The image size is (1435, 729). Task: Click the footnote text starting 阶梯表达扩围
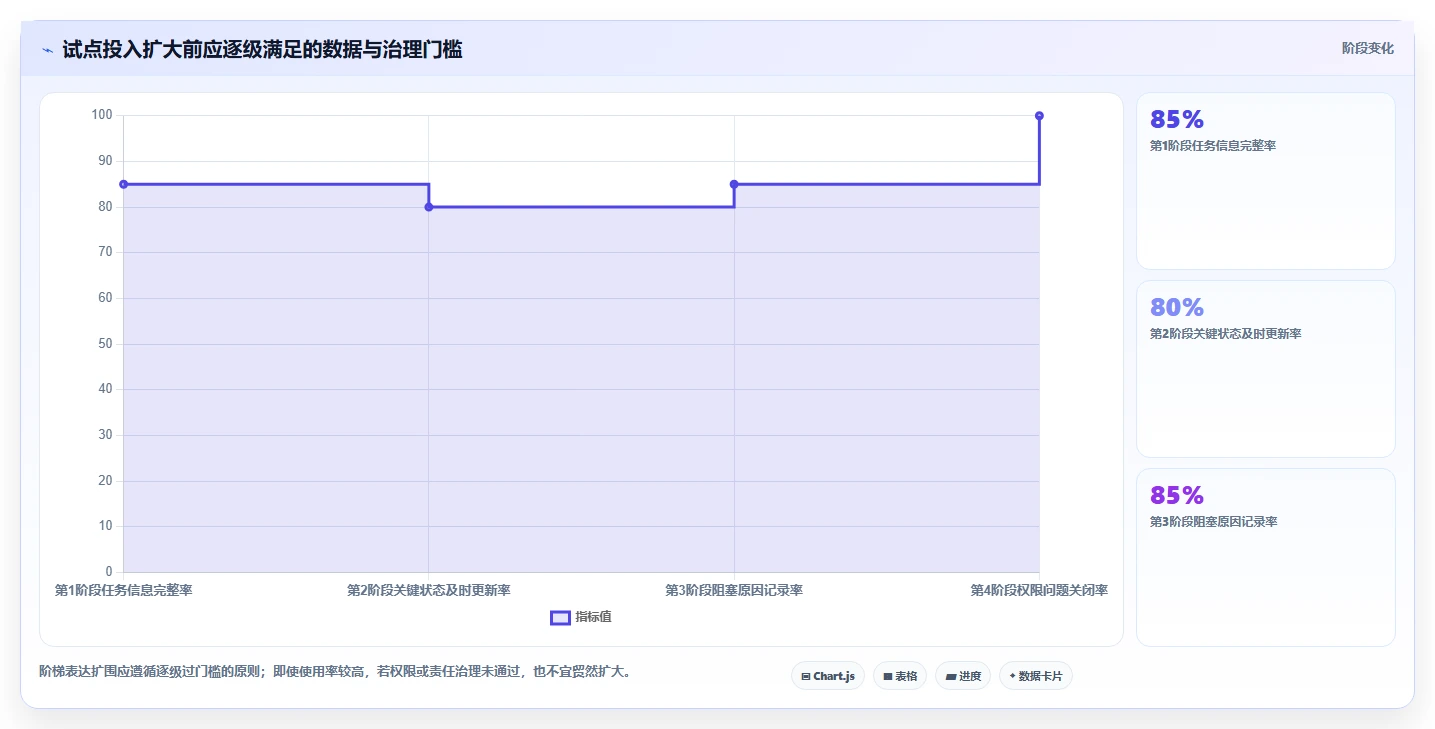pyautogui.click(x=336, y=671)
